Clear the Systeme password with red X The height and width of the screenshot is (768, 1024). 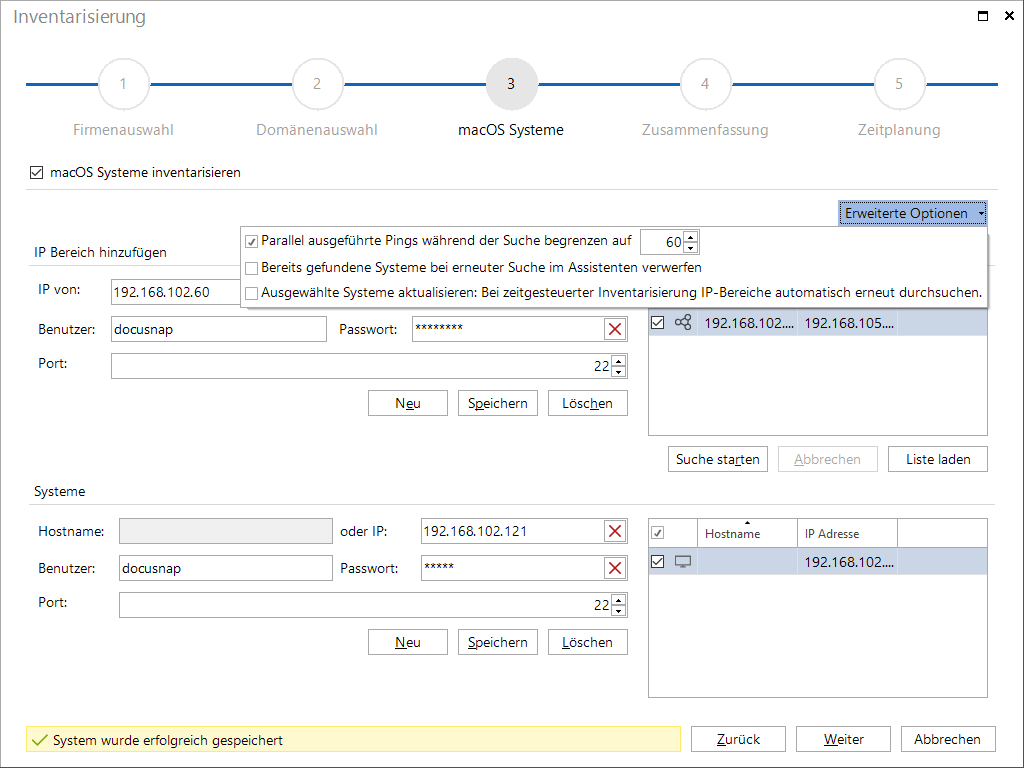pyautogui.click(x=615, y=568)
